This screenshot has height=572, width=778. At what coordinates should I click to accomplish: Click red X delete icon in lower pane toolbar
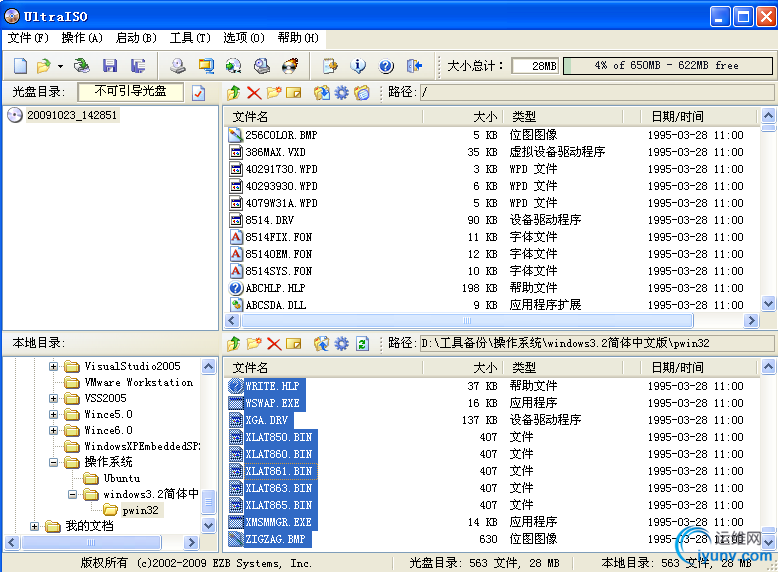pyautogui.click(x=274, y=343)
